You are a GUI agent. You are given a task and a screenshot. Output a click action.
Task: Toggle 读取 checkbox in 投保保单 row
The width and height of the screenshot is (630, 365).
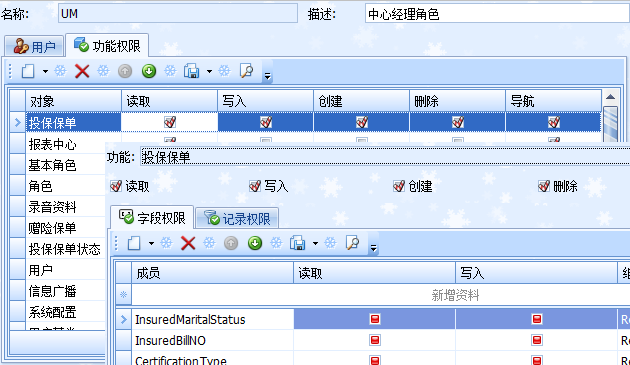(170, 122)
